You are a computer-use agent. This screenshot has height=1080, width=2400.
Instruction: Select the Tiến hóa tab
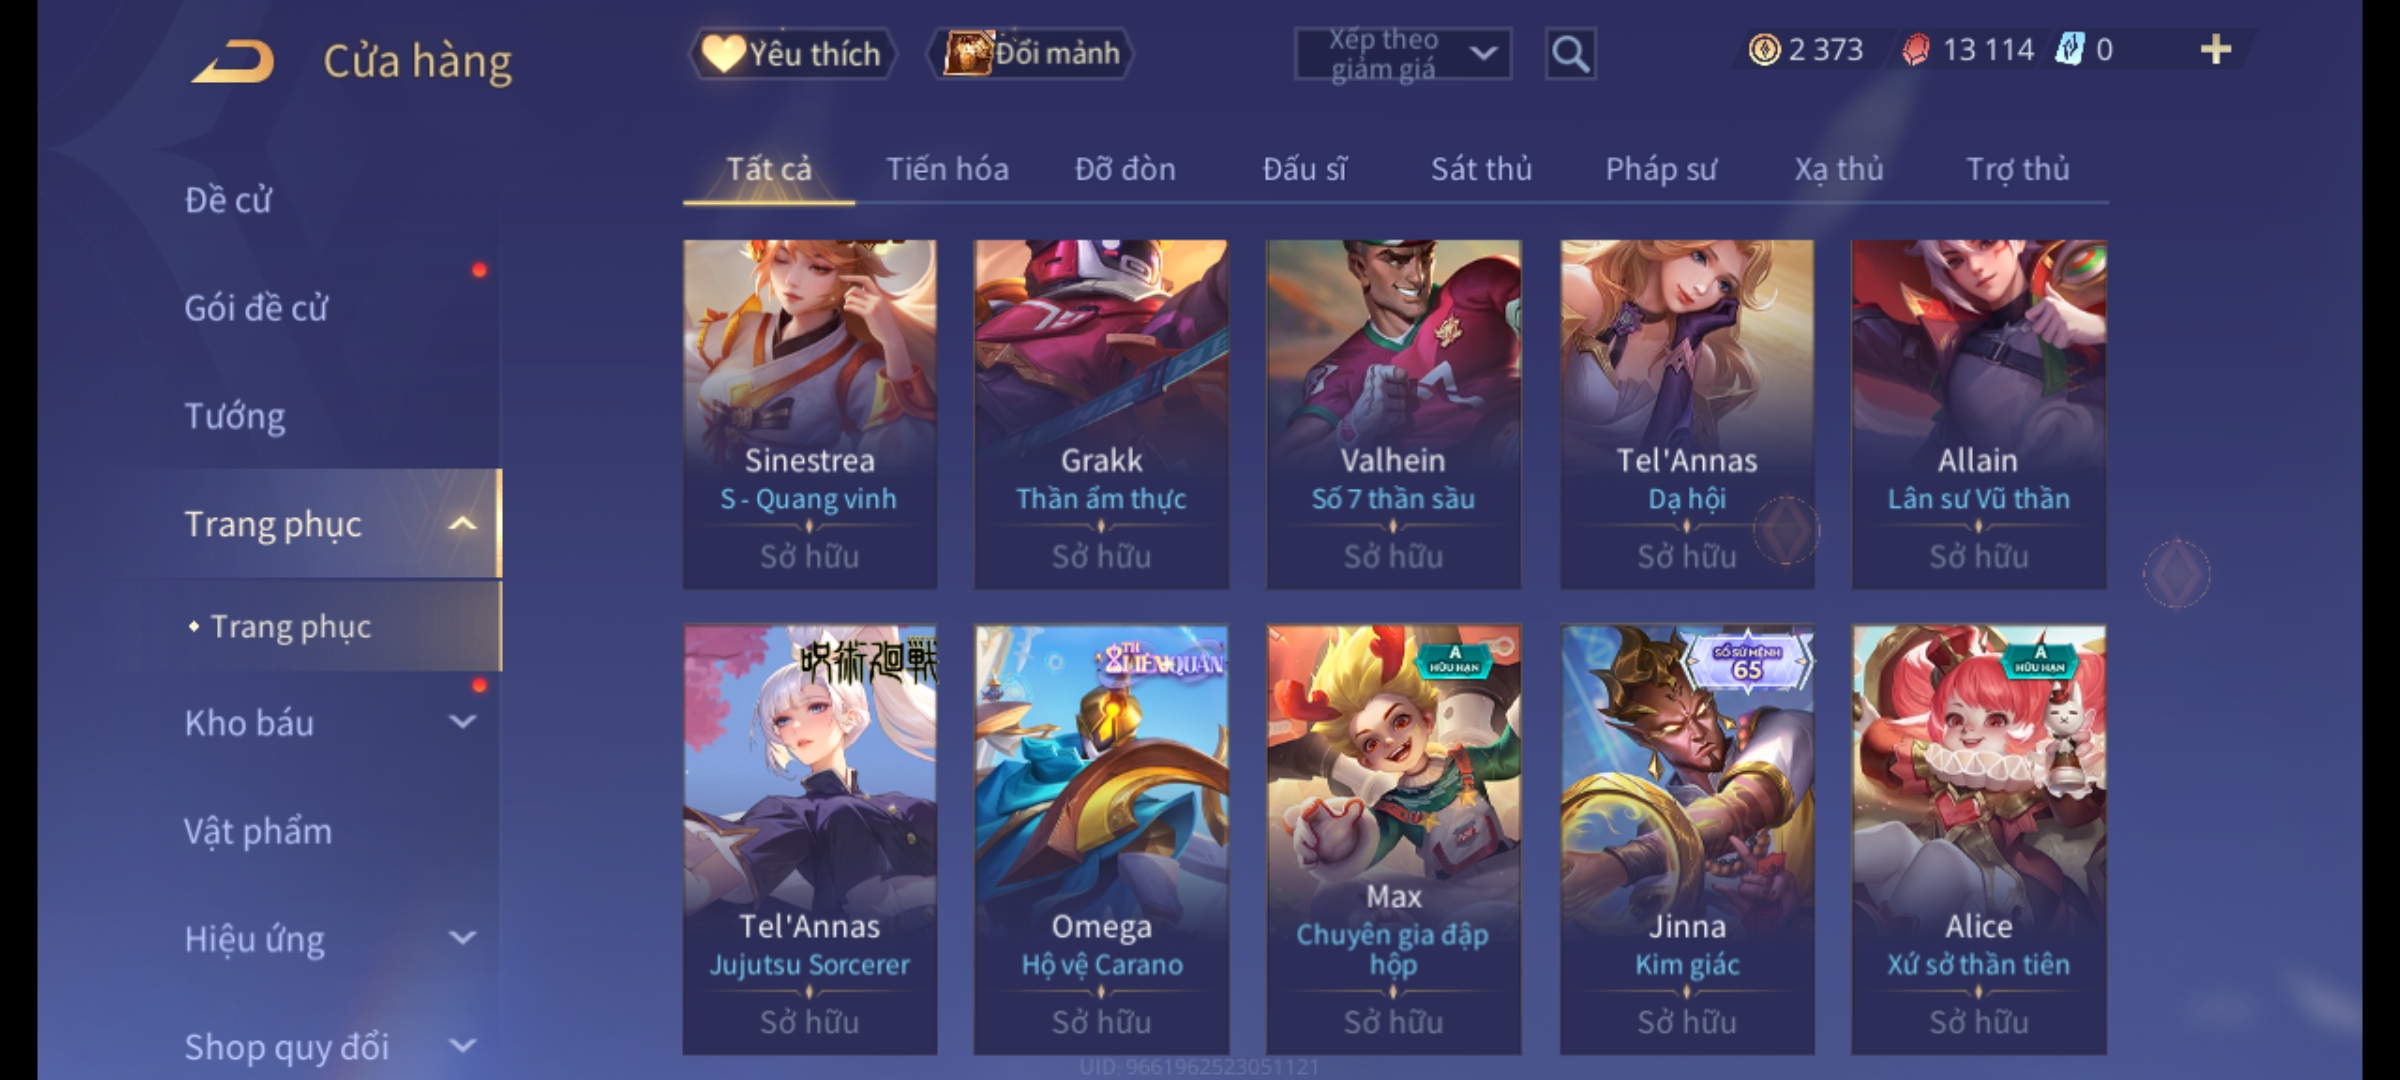coord(947,169)
